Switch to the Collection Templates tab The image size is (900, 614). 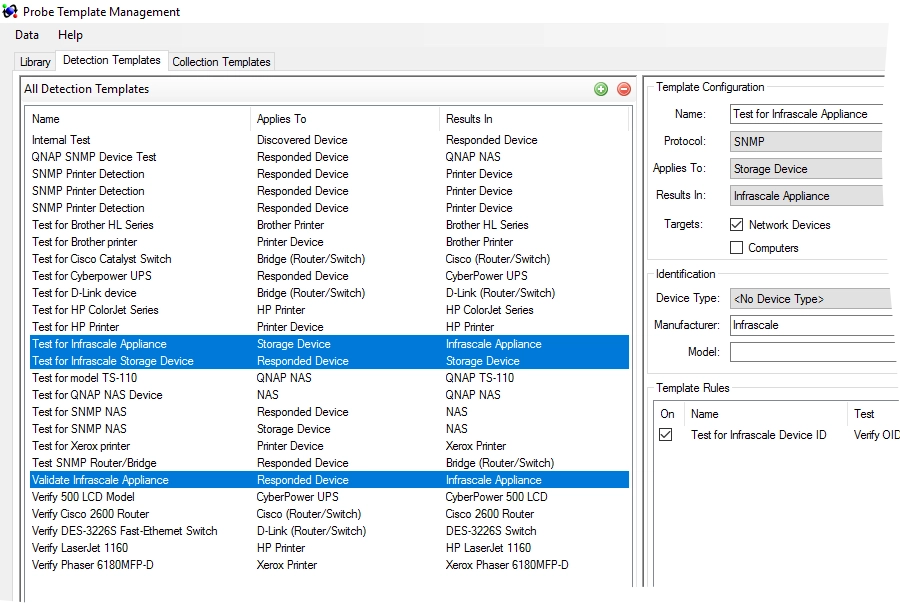pyautogui.click(x=222, y=62)
